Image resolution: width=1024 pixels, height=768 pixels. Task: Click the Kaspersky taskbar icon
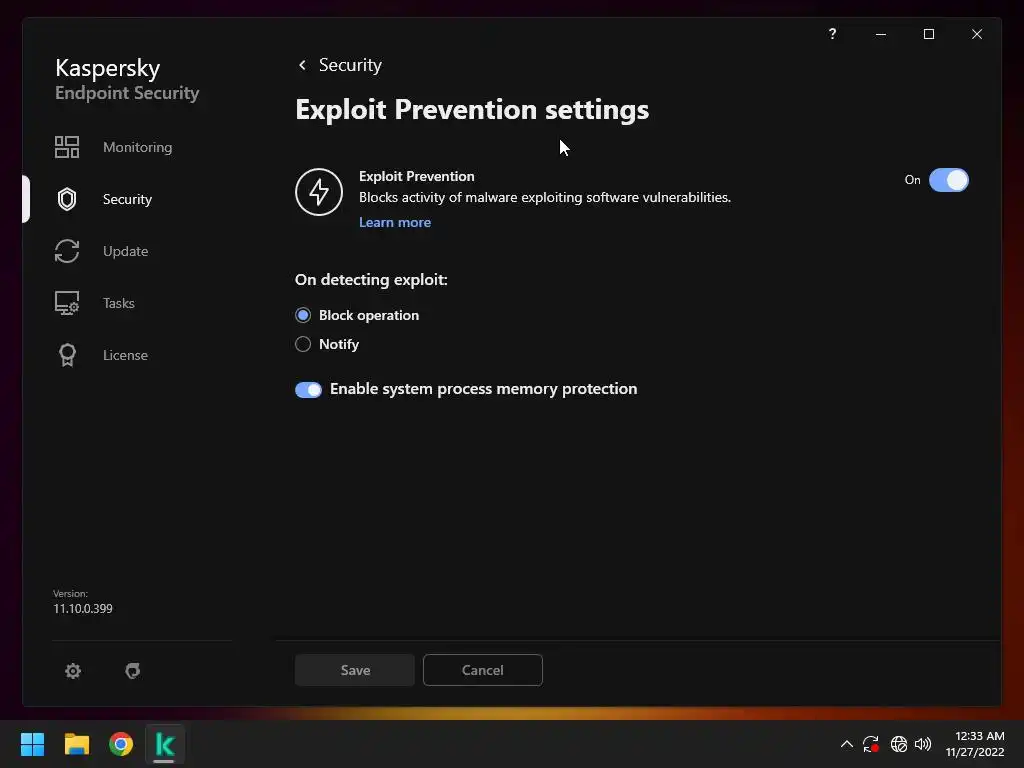click(165, 744)
